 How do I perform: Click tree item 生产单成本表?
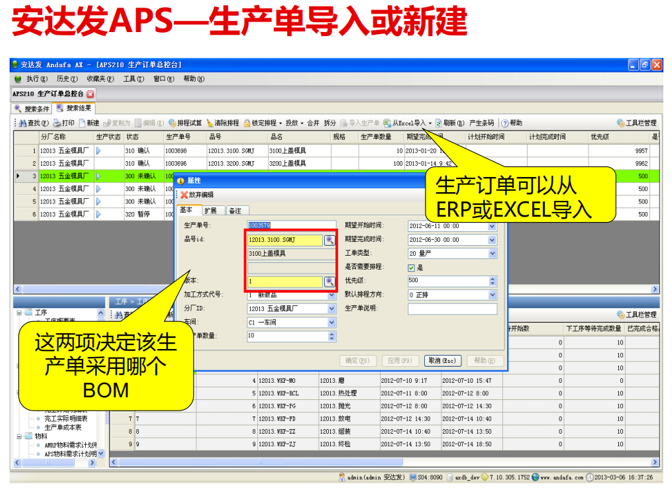[x=63, y=428]
